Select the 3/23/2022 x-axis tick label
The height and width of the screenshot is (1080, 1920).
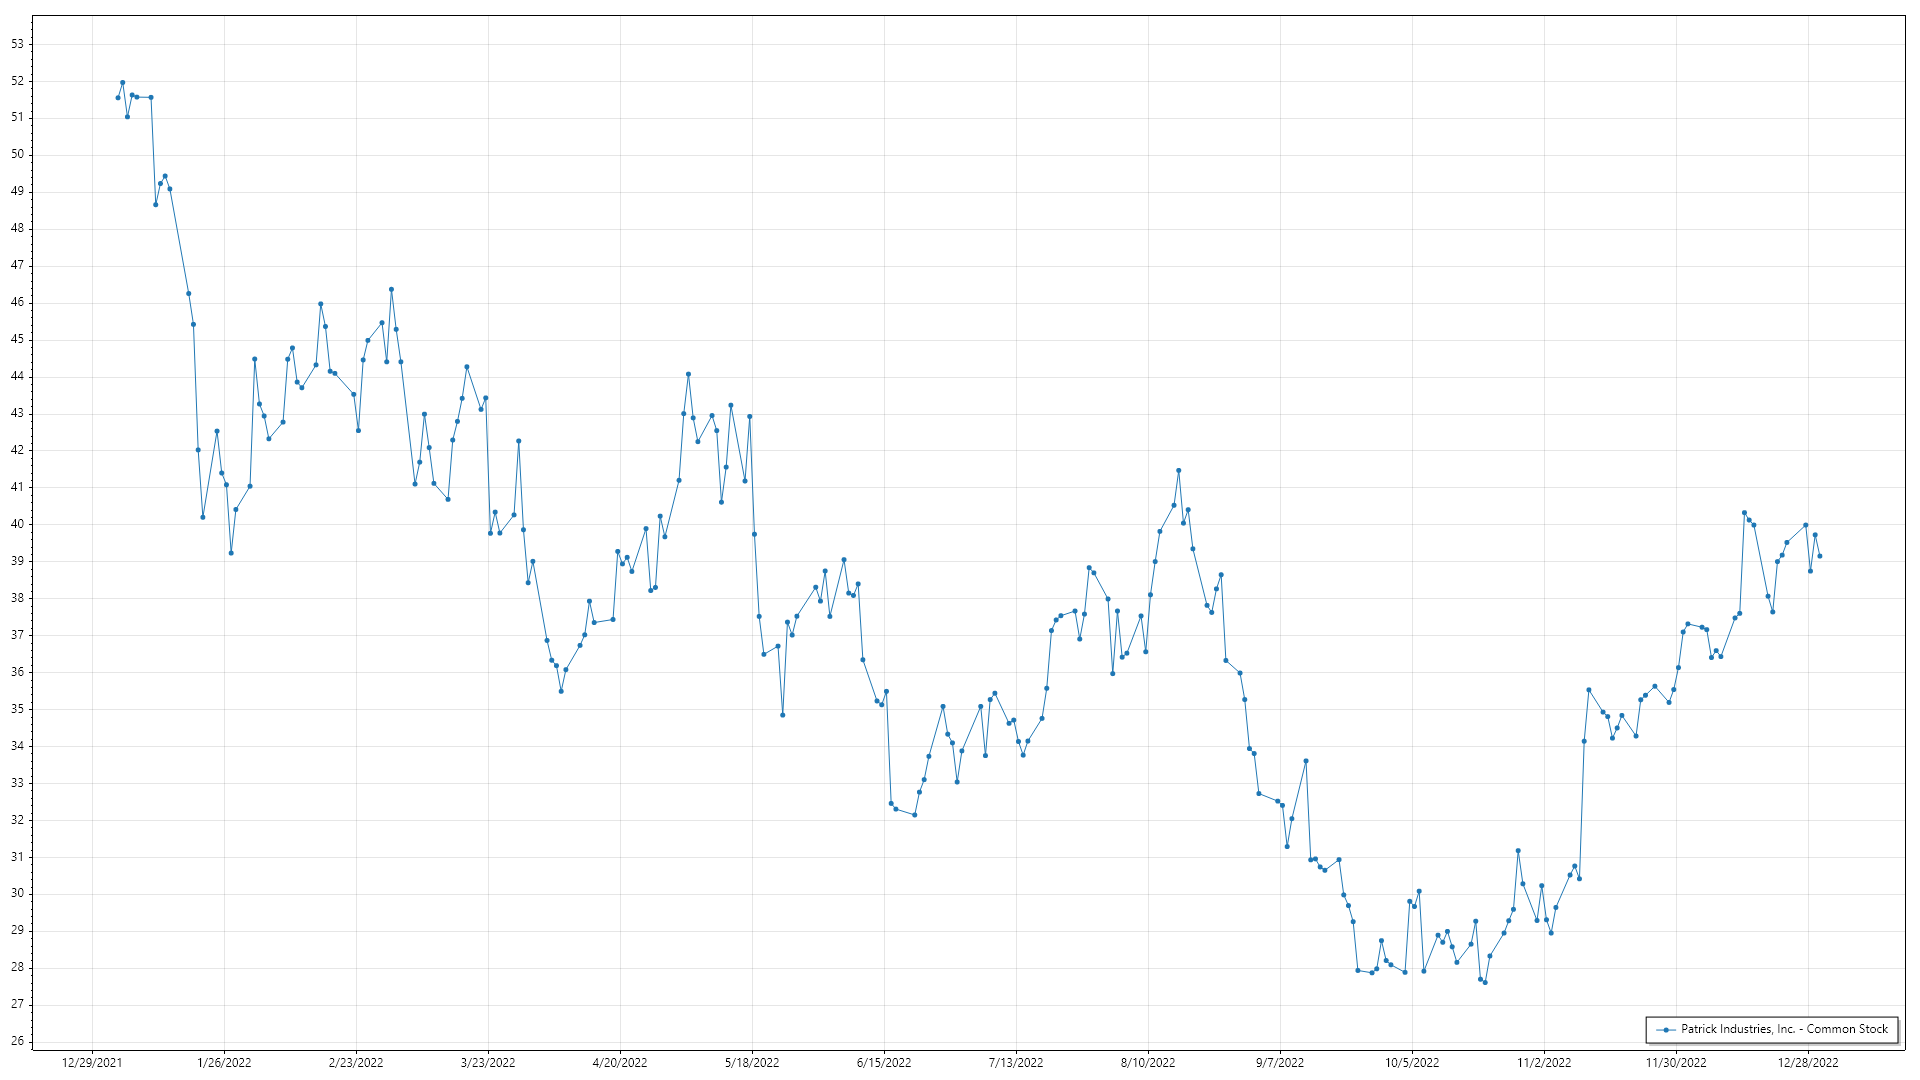pyautogui.click(x=488, y=1063)
